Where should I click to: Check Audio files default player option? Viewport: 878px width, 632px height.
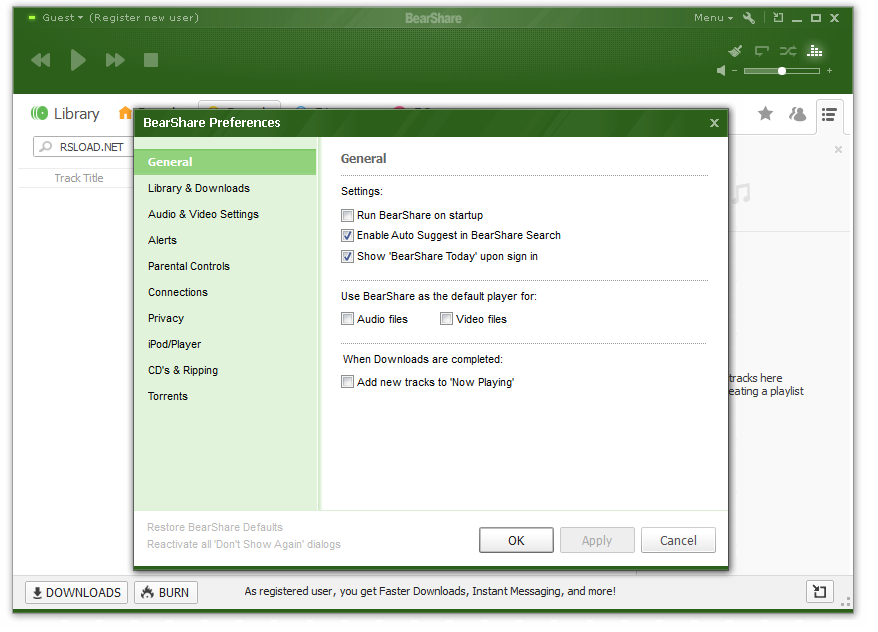pyautogui.click(x=347, y=319)
